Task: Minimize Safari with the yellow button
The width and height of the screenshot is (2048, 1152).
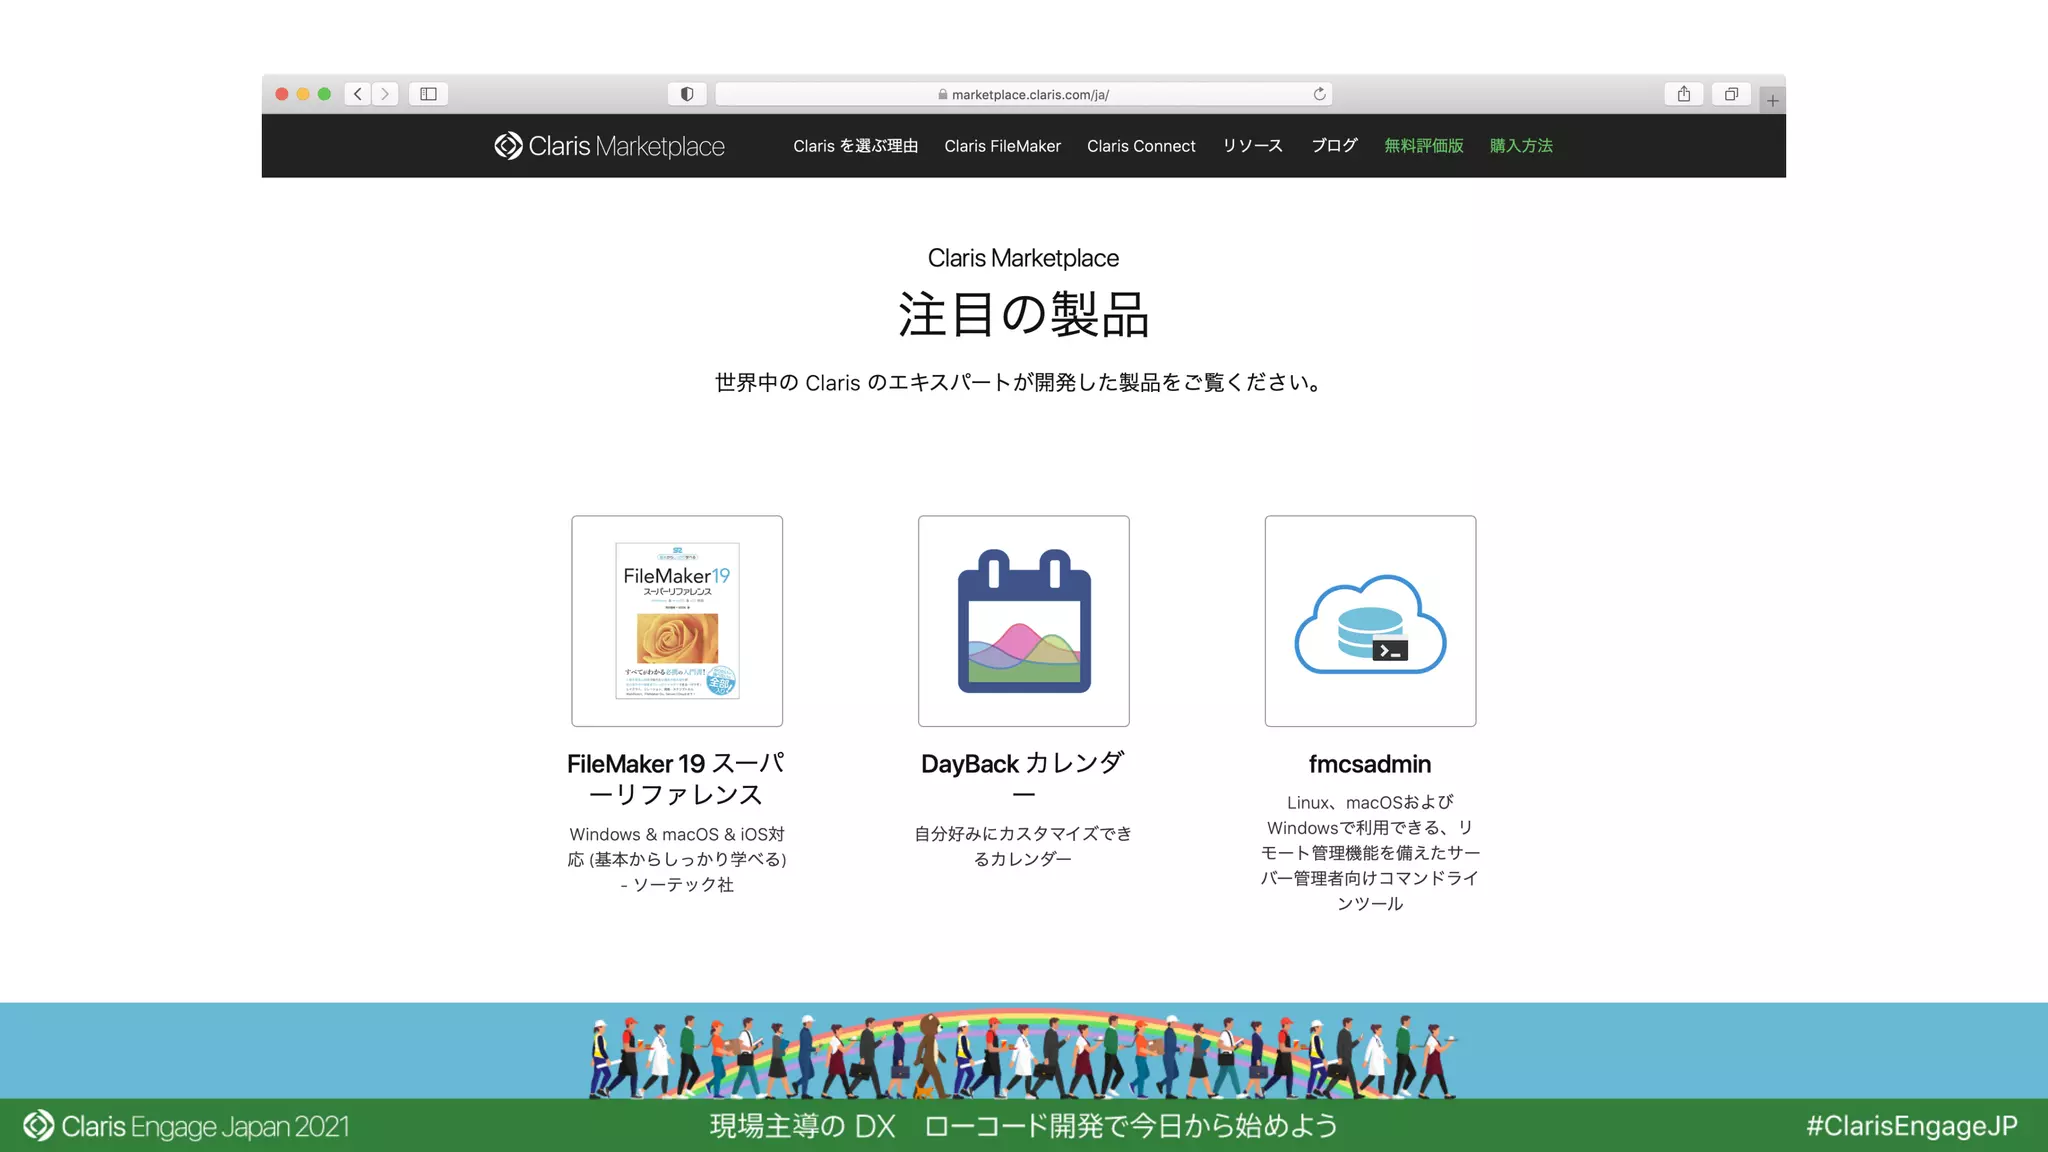Action: pos(303,94)
